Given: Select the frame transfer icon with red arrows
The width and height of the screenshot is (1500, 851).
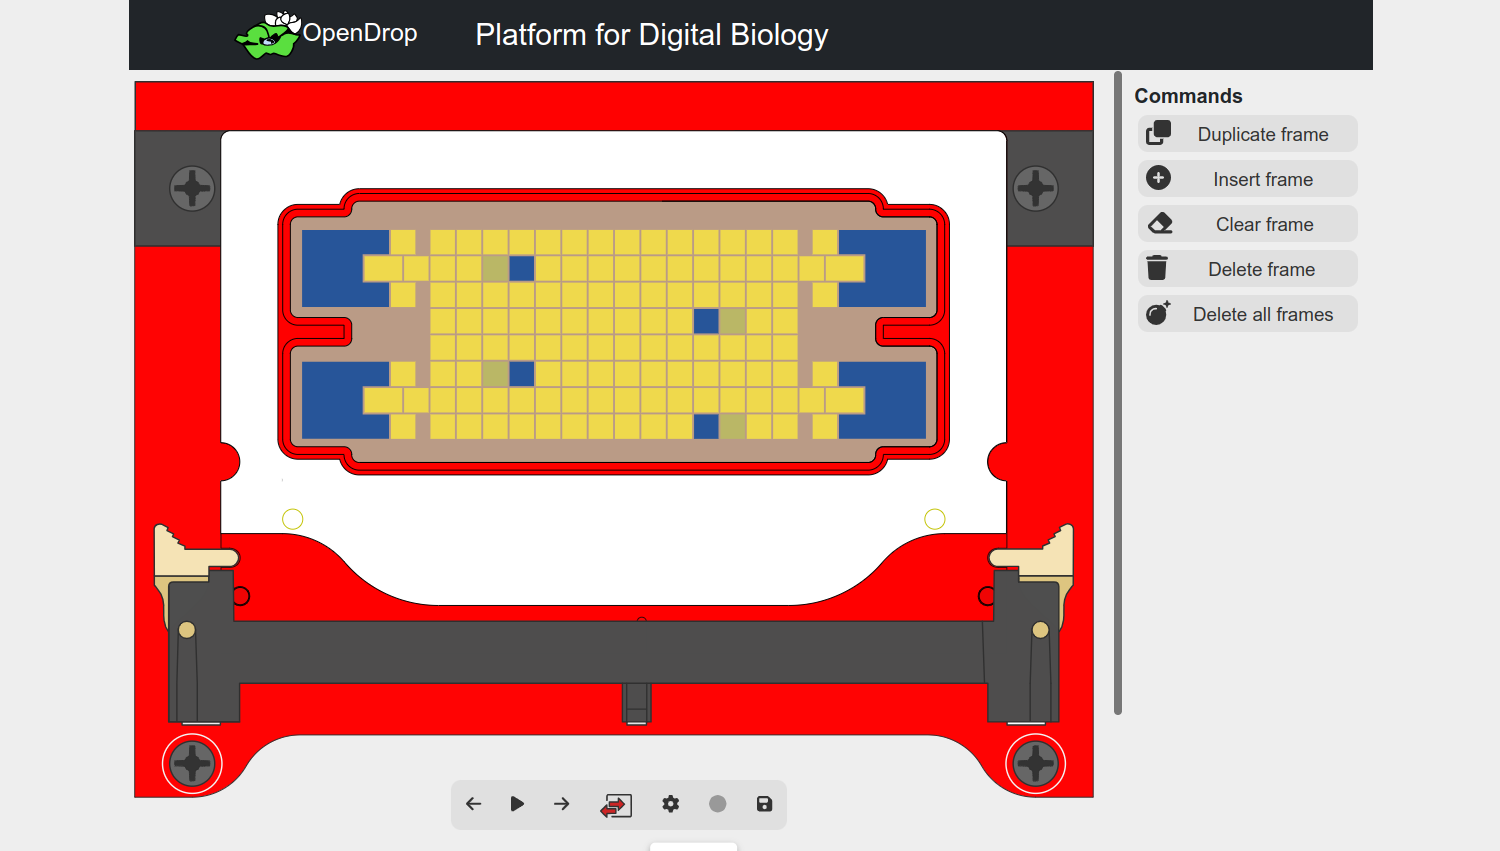Looking at the screenshot, I should 616,804.
